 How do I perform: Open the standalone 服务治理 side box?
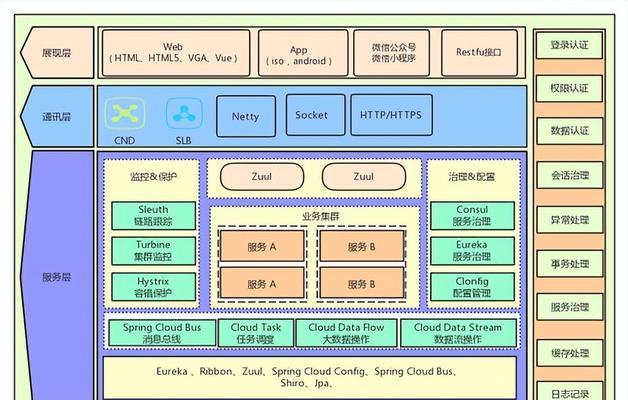[569, 307]
